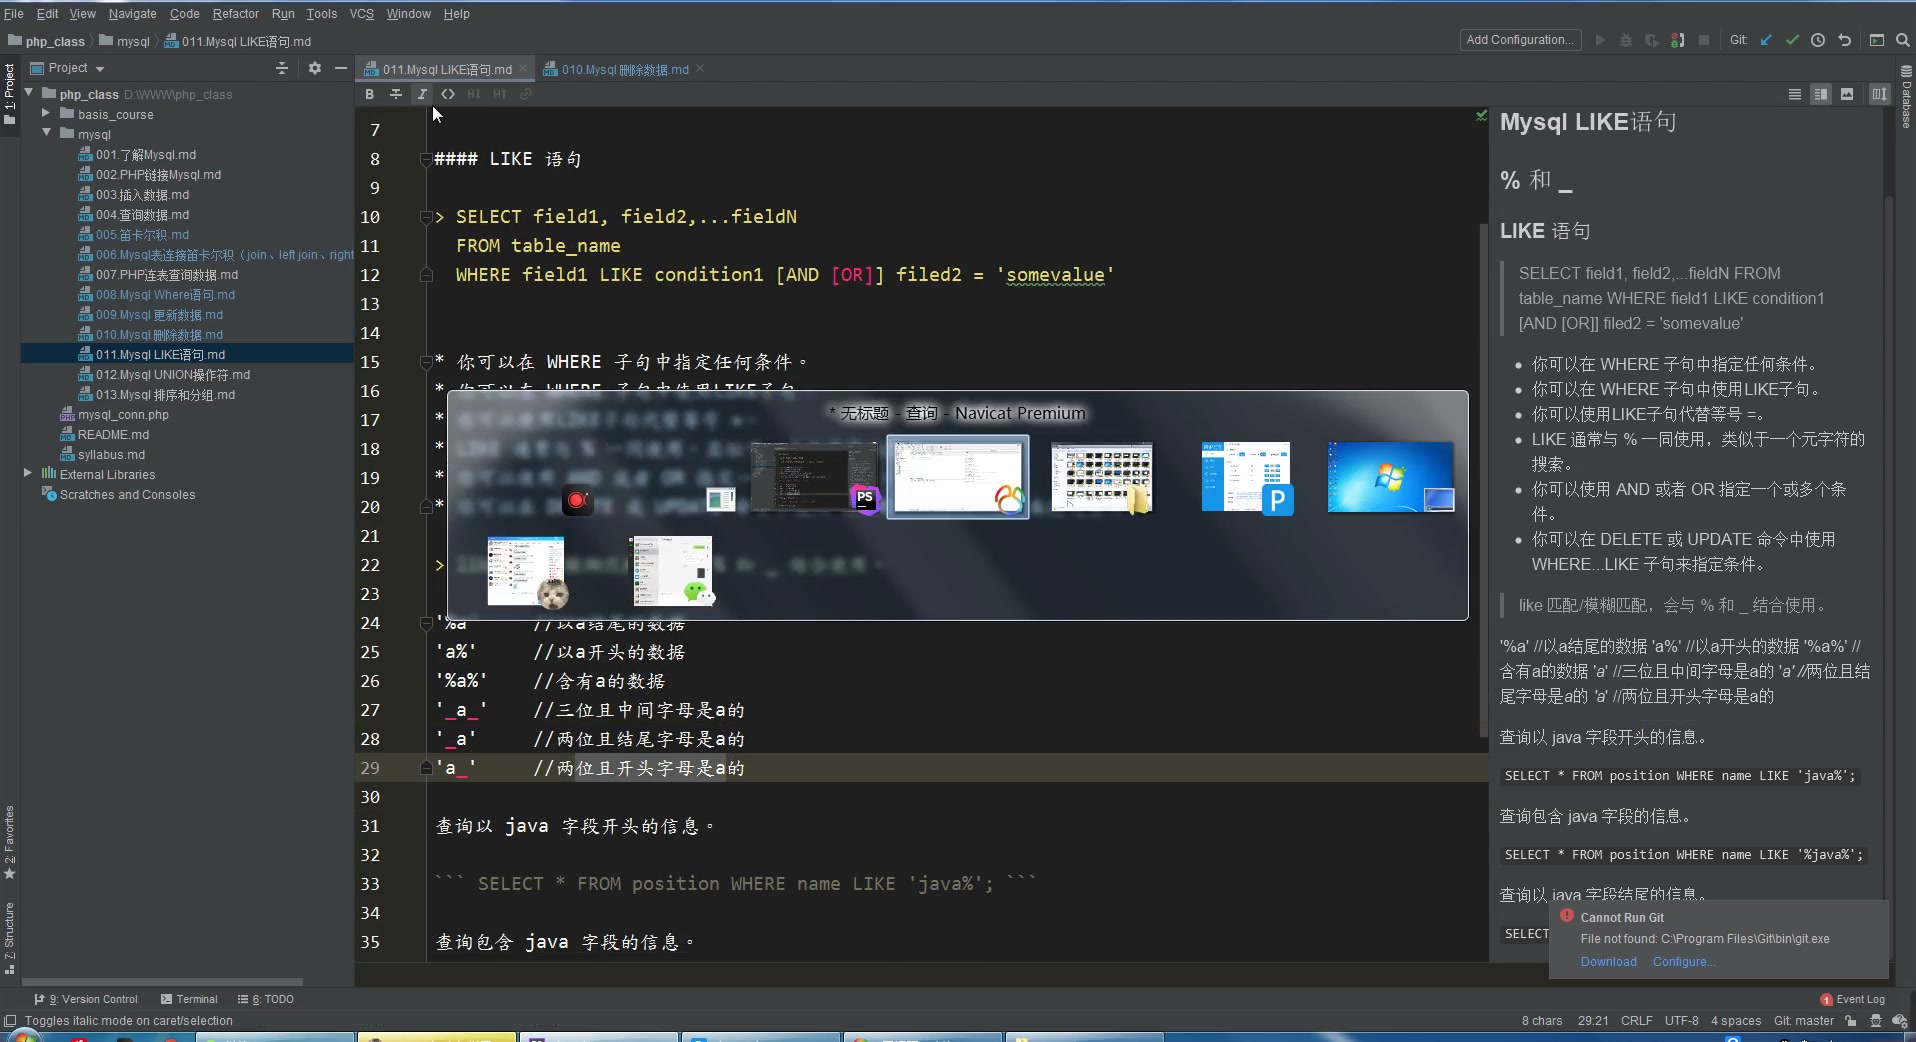Fold the list starting at line 15

(x=426, y=362)
